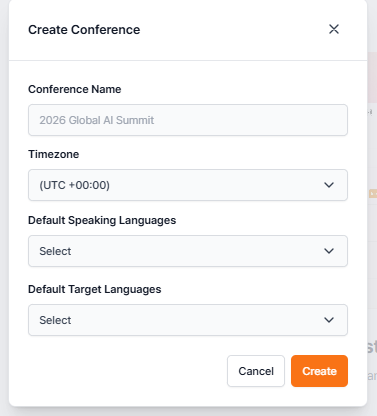Image resolution: width=377 pixels, height=416 pixels.
Task: Click Select placeholder under Default Speaking Languages
Action: coord(55,251)
